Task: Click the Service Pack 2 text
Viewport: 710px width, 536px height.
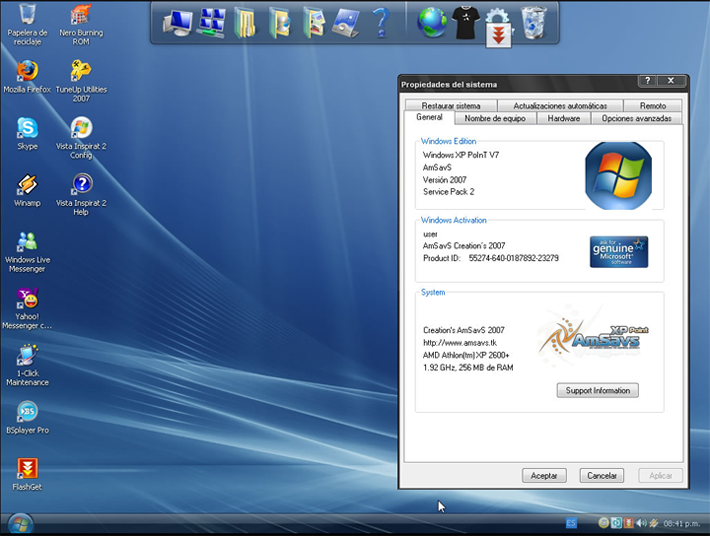Action: coord(449,191)
